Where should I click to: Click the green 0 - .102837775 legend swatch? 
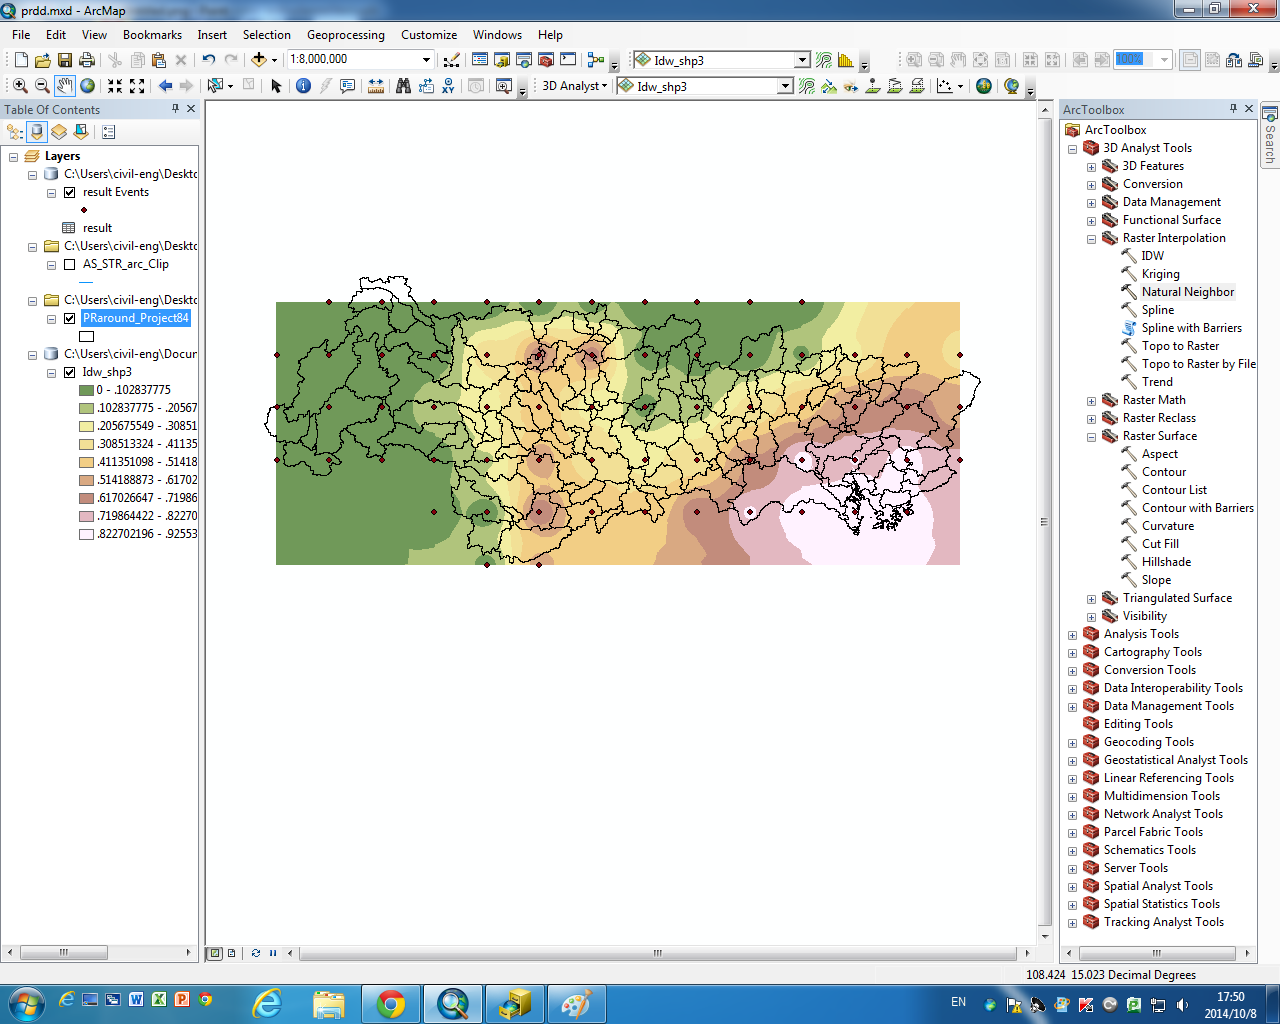tap(87, 390)
